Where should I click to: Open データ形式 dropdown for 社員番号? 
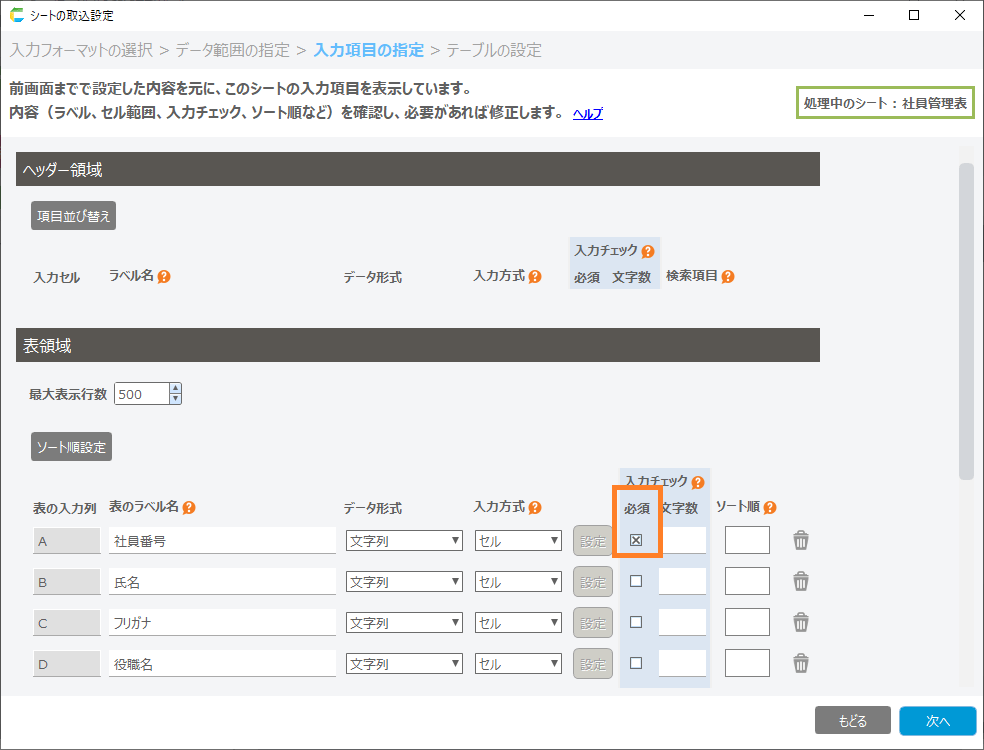pos(403,541)
